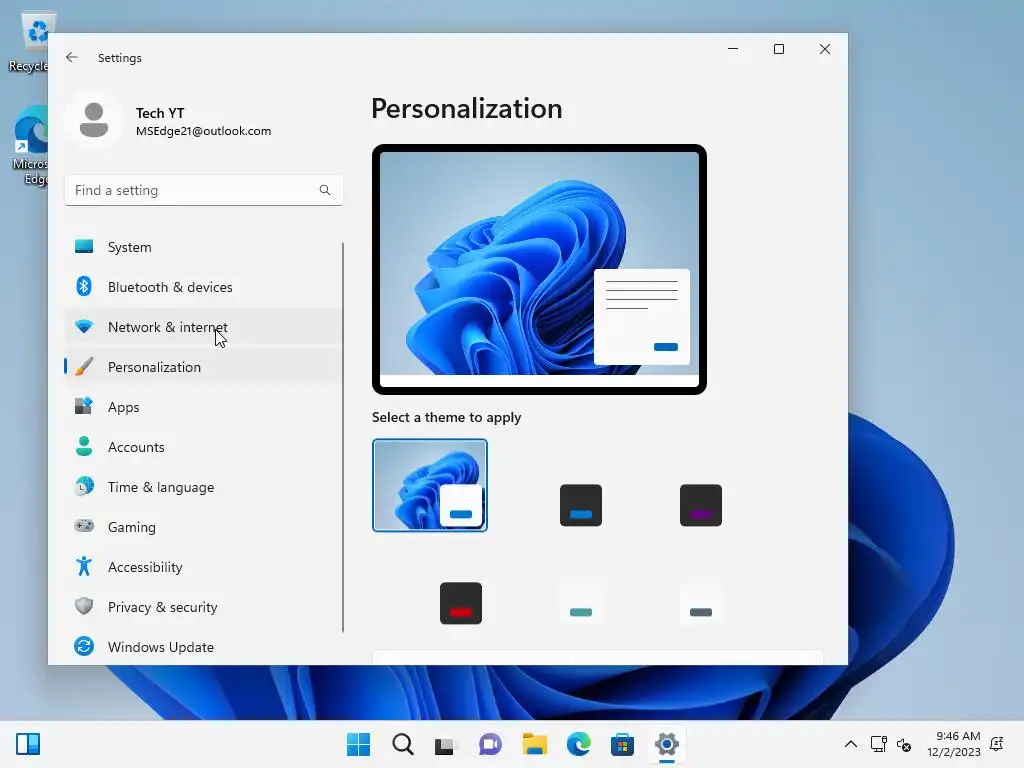Viewport: 1024px width, 768px height.
Task: Open File Explorer from the taskbar
Action: pos(534,744)
